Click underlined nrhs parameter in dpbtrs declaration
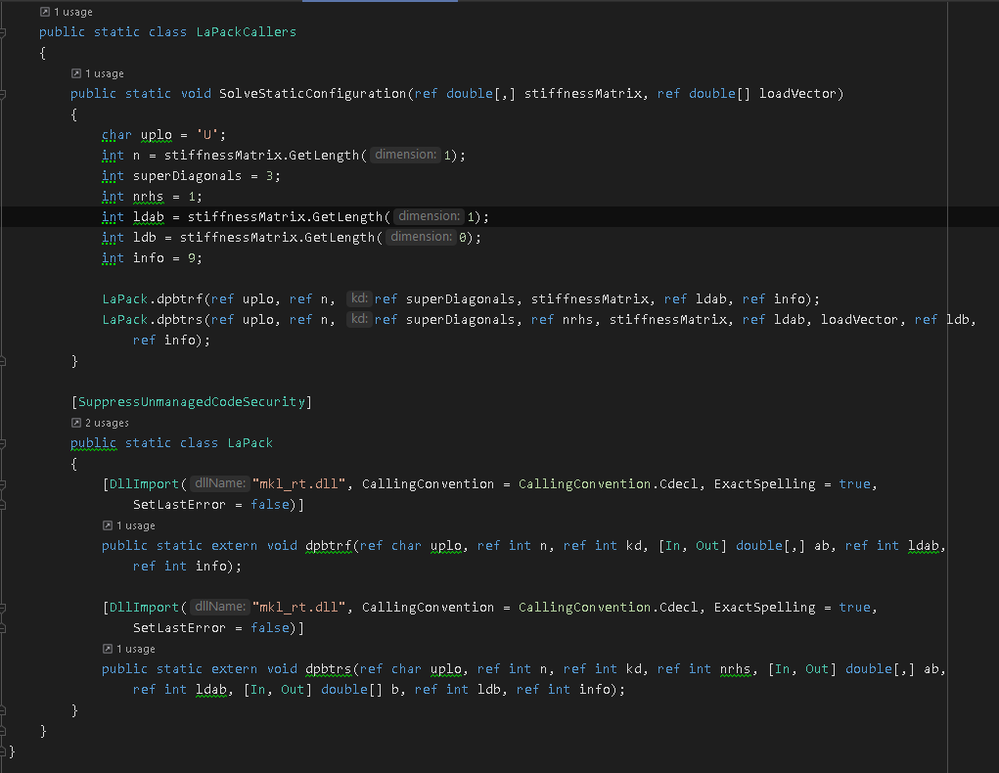999x773 pixels. (735, 668)
